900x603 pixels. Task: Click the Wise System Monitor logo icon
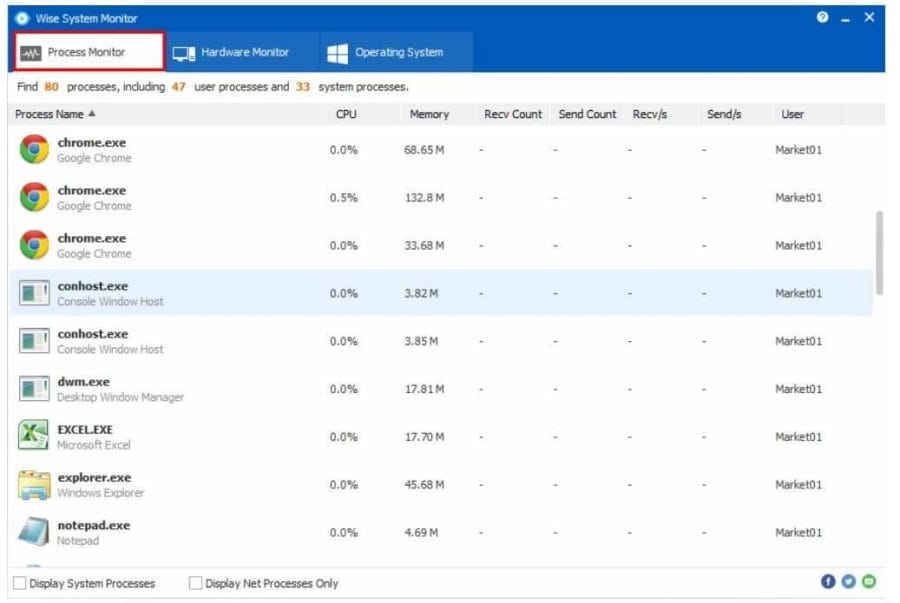[x=22, y=18]
